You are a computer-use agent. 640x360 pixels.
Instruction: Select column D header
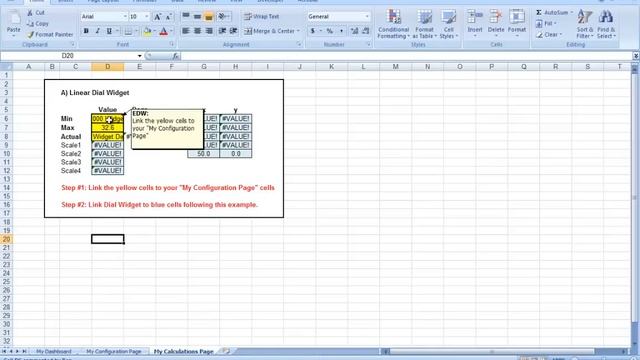108,67
